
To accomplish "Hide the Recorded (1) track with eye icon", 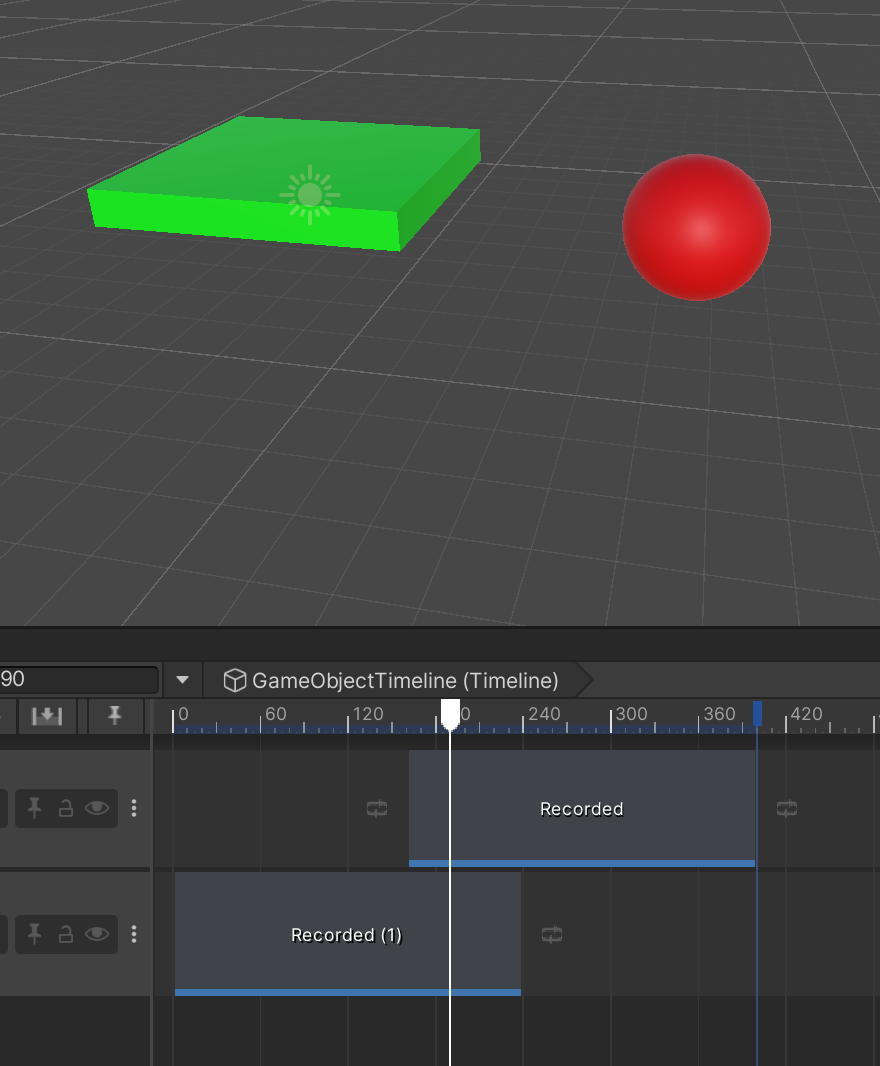I will 97,934.
